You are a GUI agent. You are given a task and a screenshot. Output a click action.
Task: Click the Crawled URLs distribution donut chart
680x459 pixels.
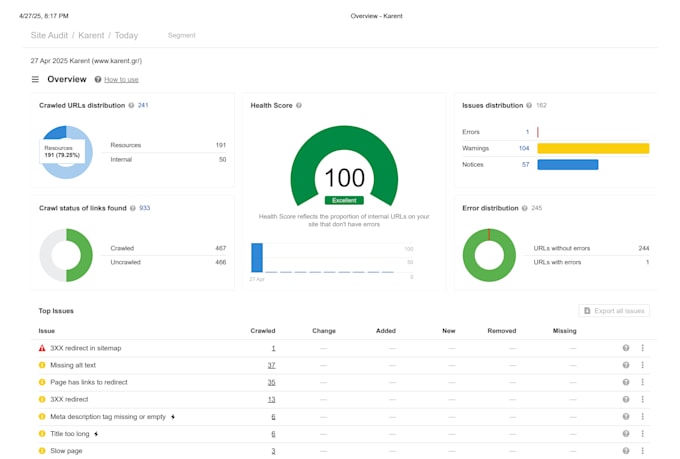pos(66,152)
